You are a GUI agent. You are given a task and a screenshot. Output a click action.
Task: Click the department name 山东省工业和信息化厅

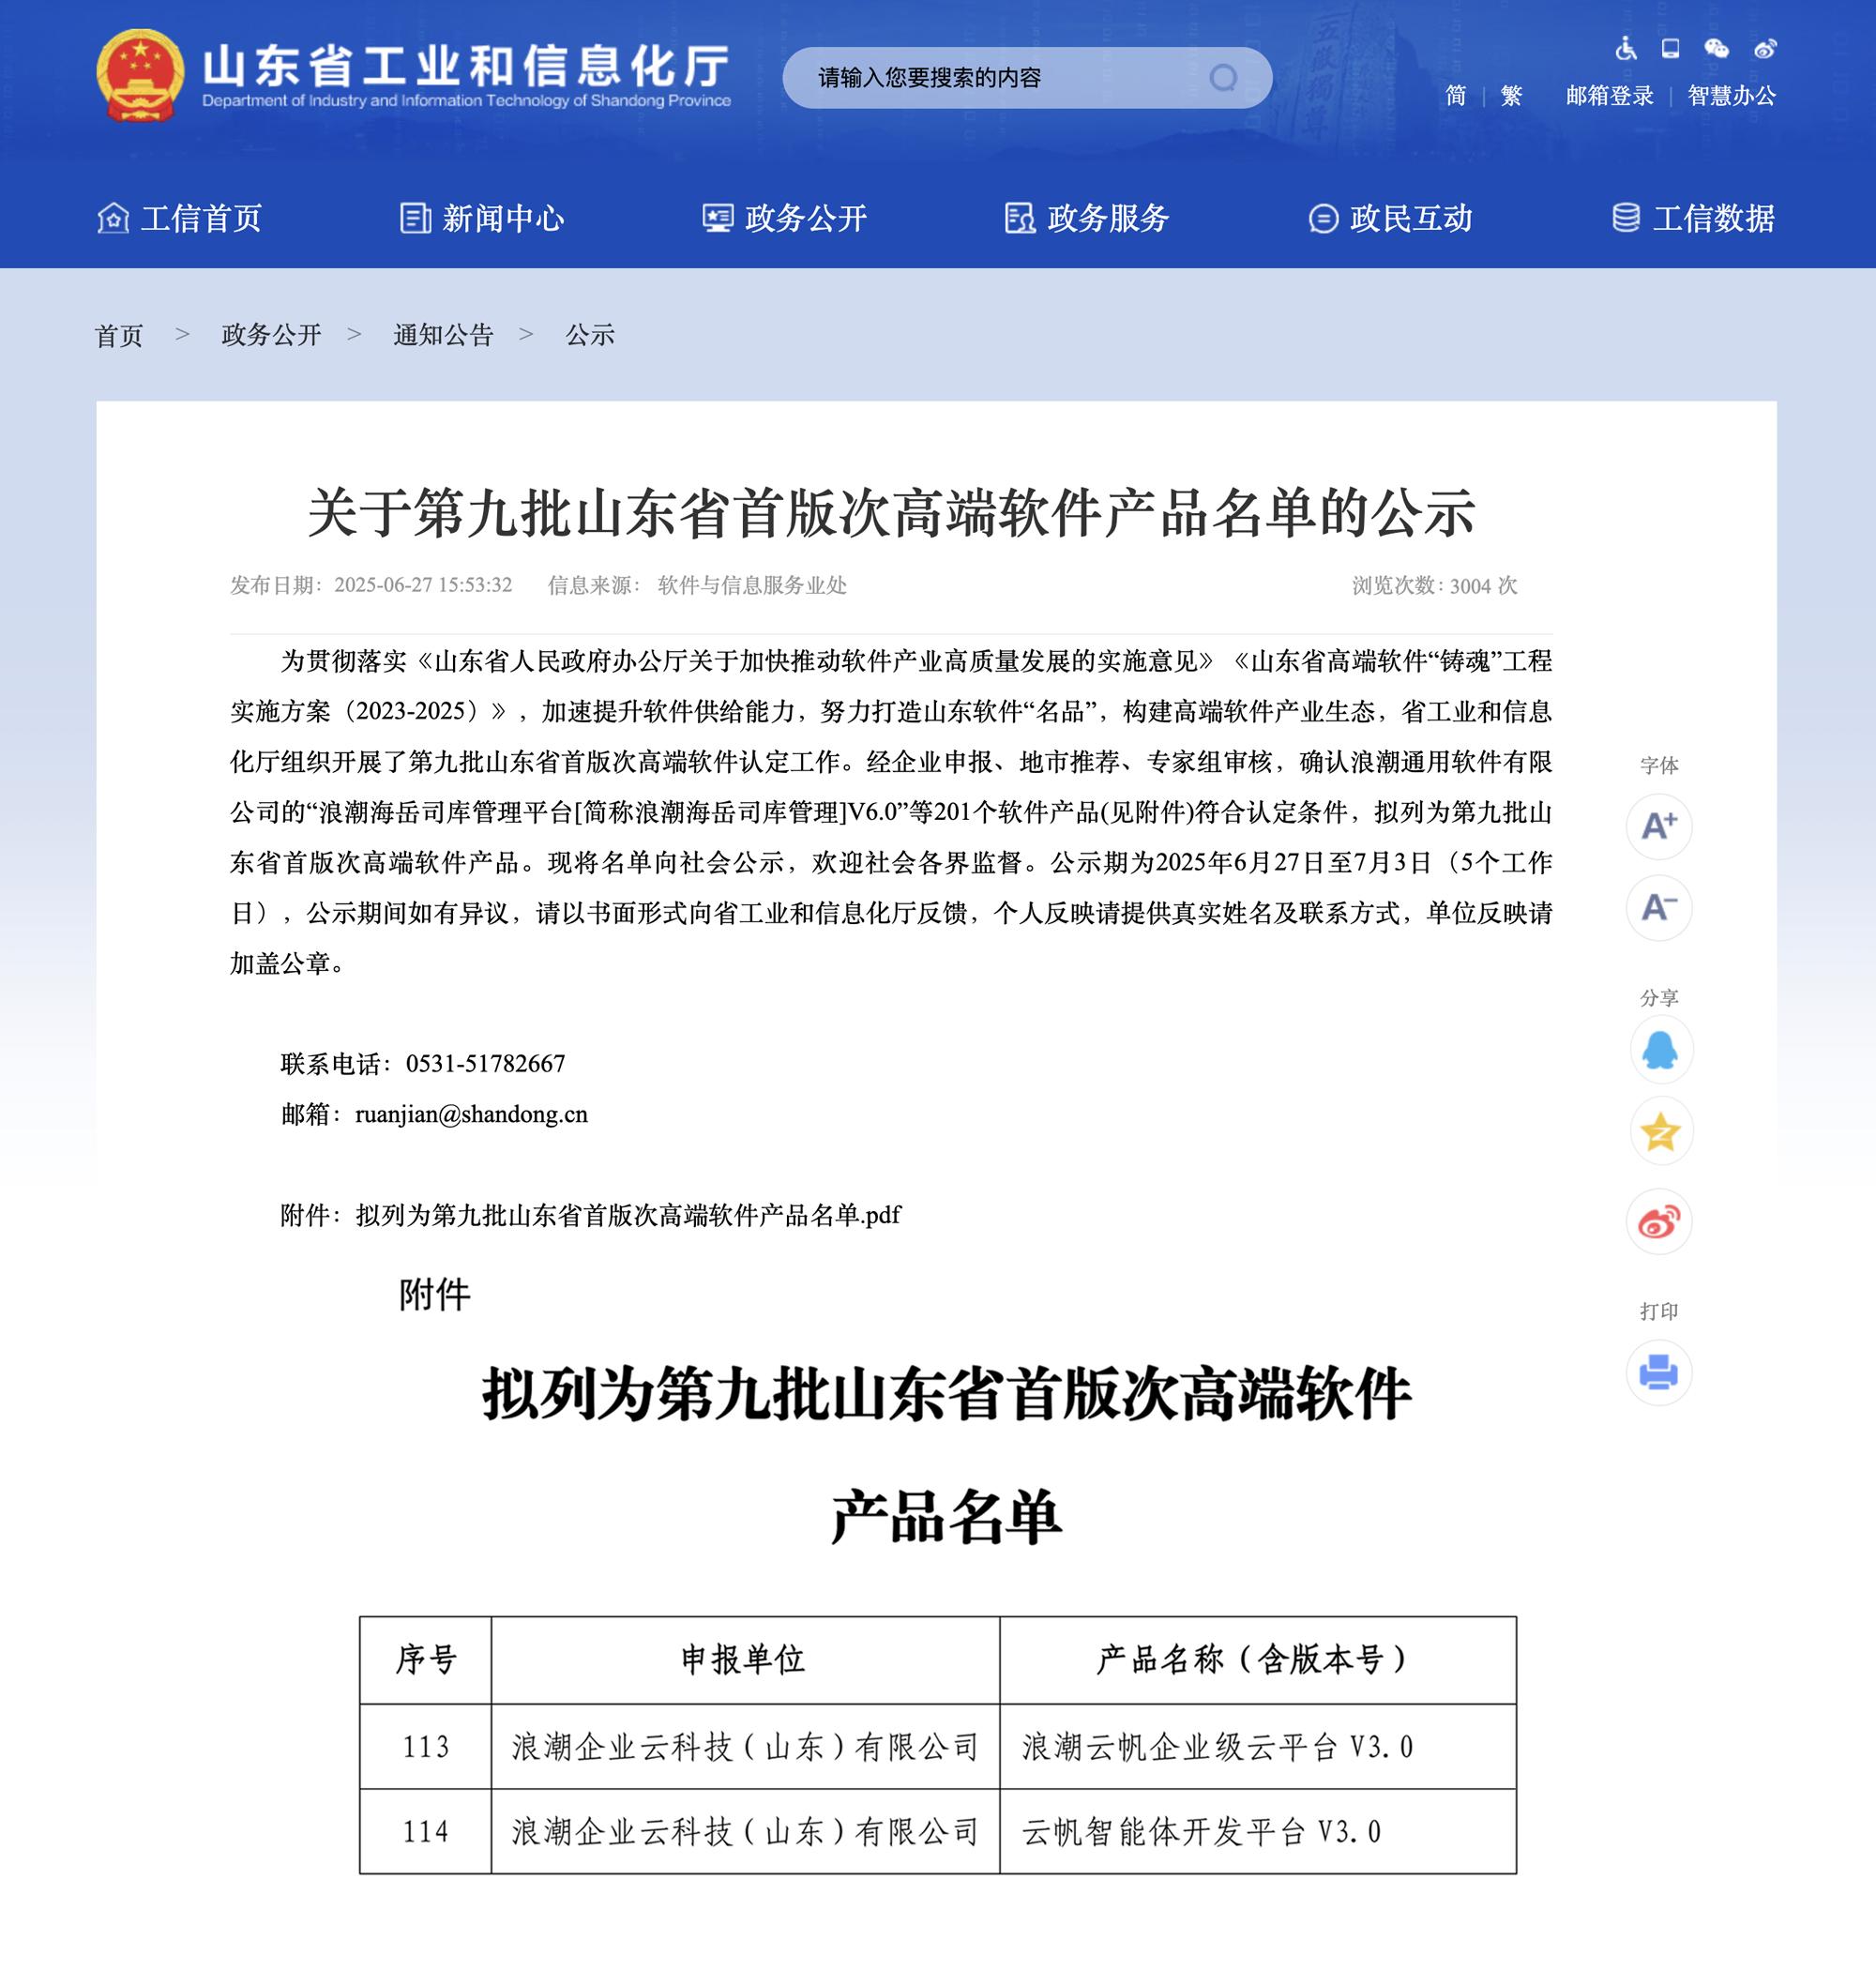click(466, 66)
